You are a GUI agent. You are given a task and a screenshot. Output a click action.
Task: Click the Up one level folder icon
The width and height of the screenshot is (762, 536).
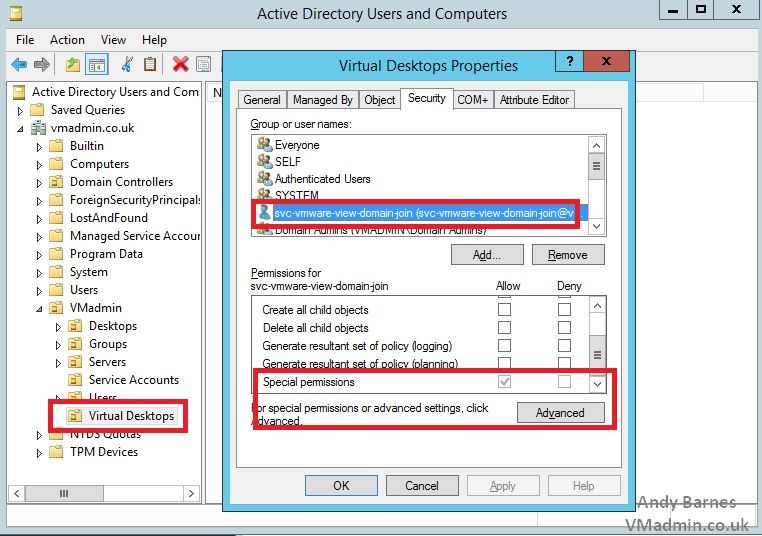point(73,64)
